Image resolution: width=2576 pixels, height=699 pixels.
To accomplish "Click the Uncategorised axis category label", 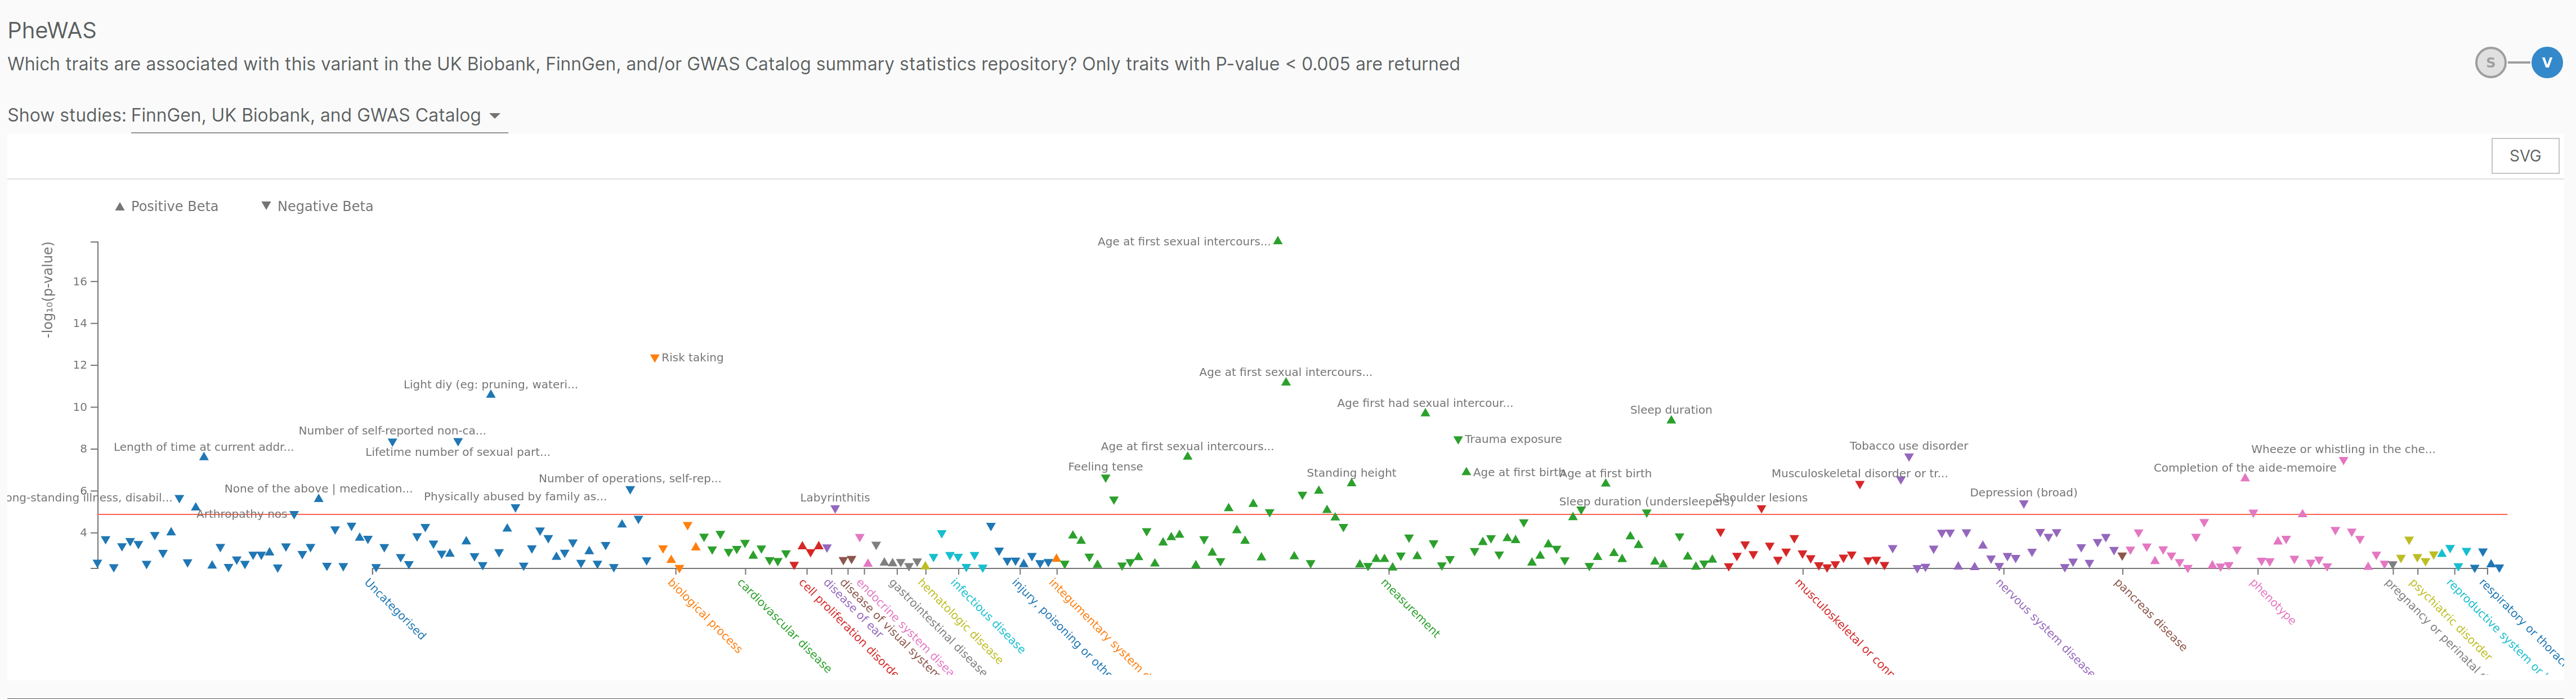I will [396, 609].
